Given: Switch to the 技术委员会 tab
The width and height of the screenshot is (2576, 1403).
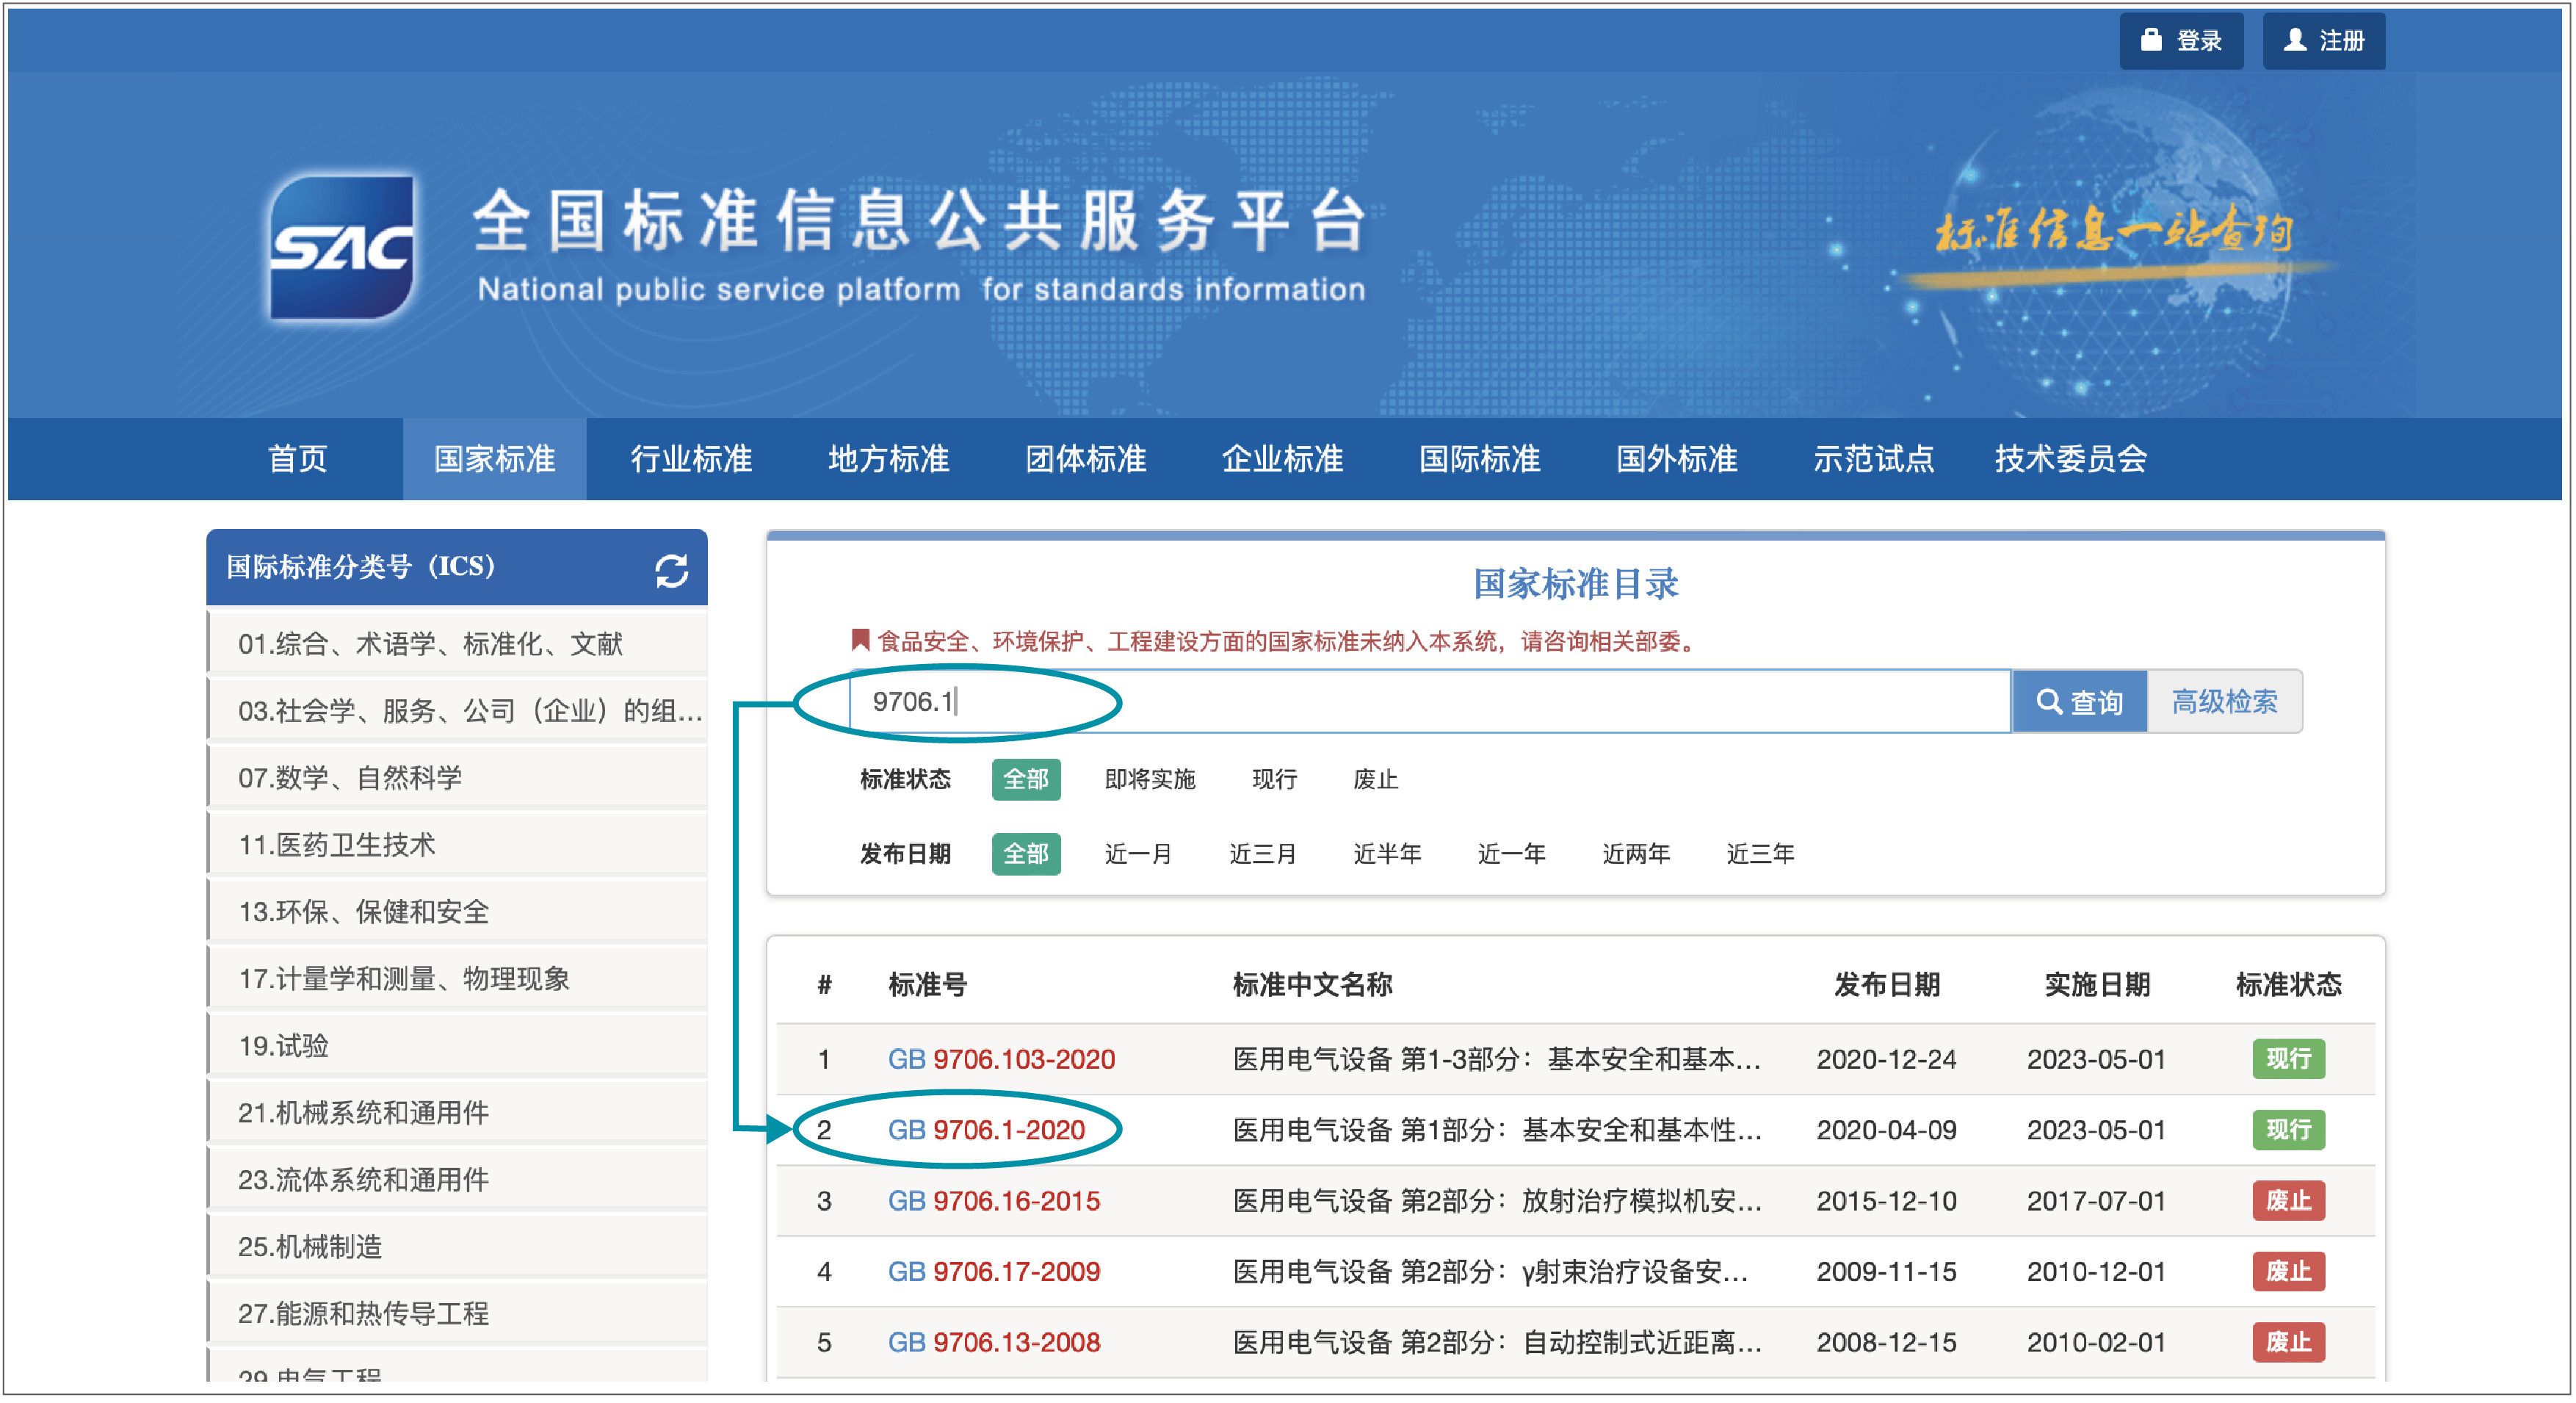Looking at the screenshot, I should tap(2069, 459).
